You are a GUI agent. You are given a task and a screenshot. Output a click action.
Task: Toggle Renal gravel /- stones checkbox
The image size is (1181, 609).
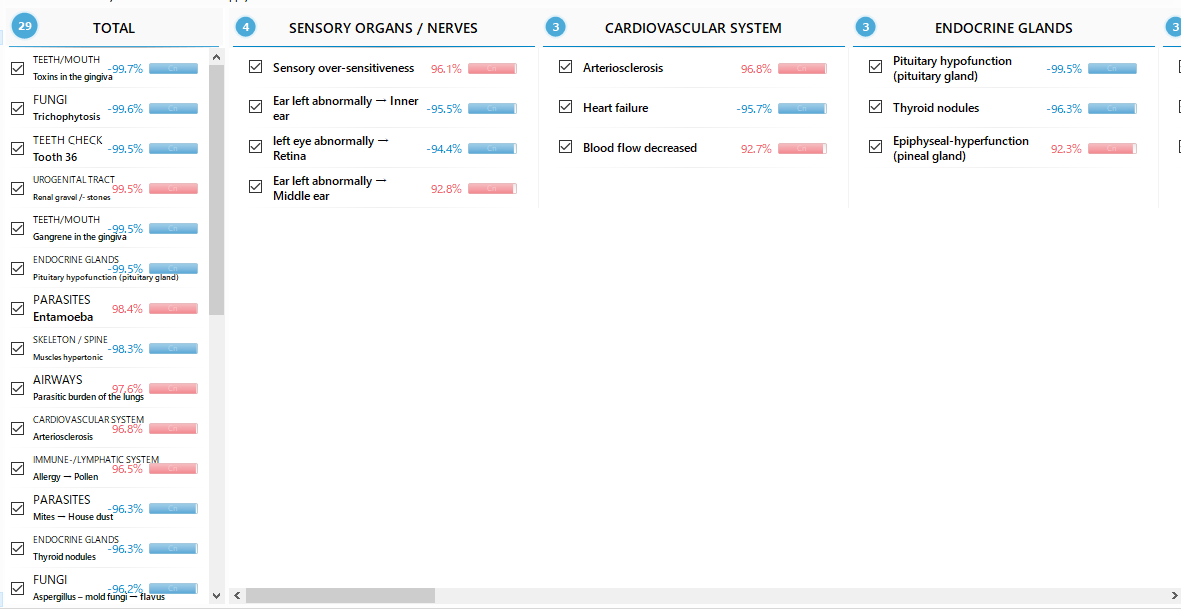tap(17, 188)
